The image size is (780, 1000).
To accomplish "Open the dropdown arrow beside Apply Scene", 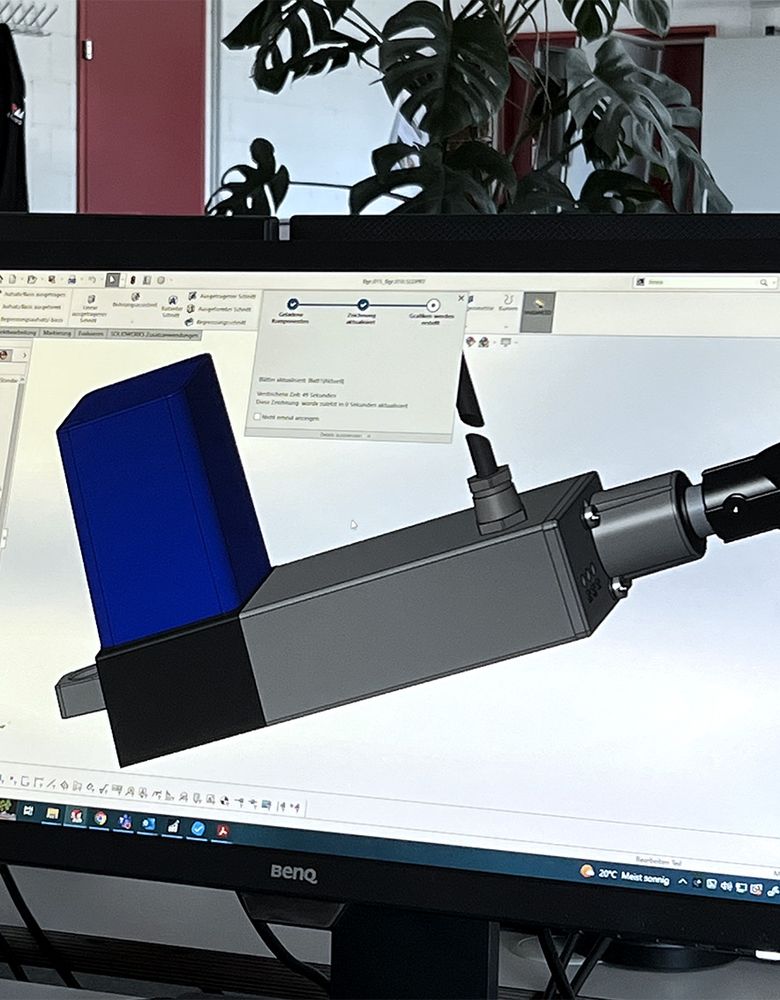I will [494, 342].
